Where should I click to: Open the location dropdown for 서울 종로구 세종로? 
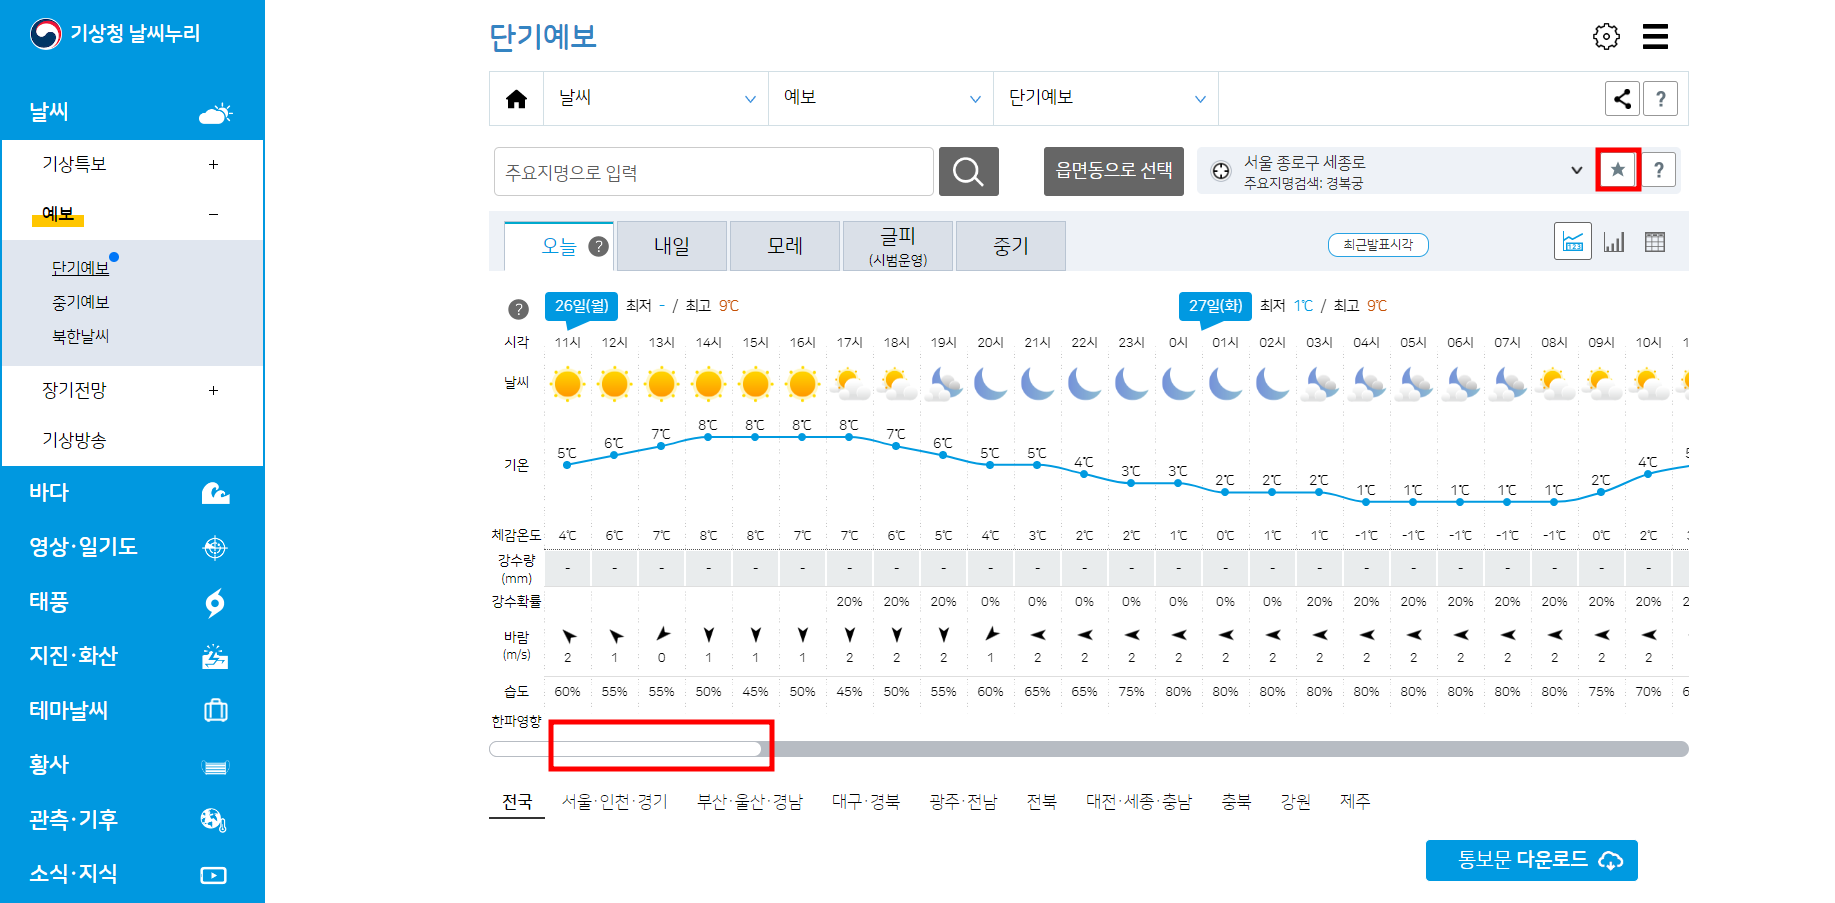[1578, 170]
